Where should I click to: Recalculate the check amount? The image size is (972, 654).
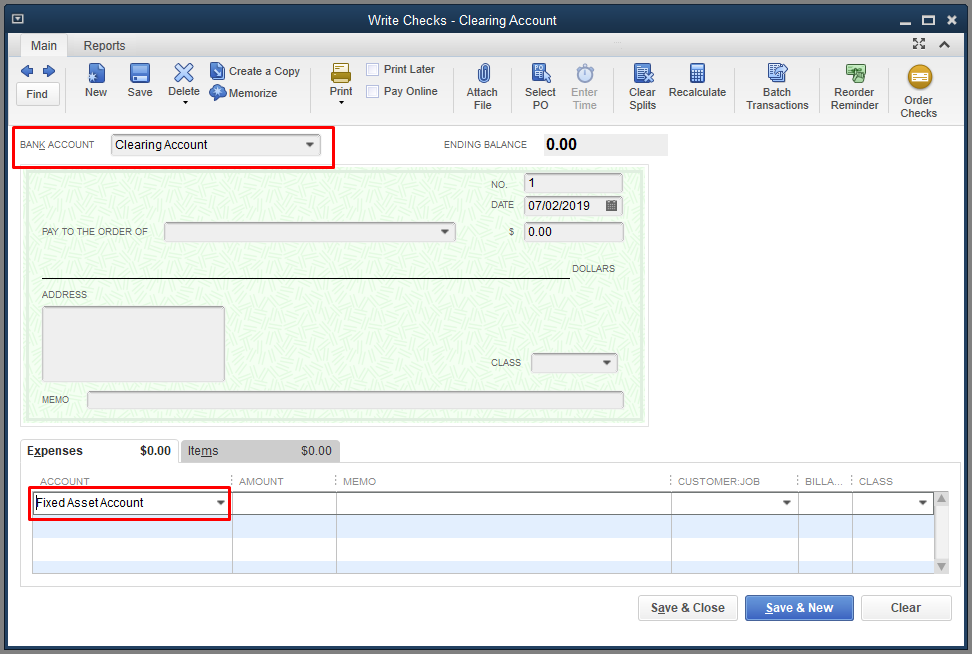tap(697, 81)
